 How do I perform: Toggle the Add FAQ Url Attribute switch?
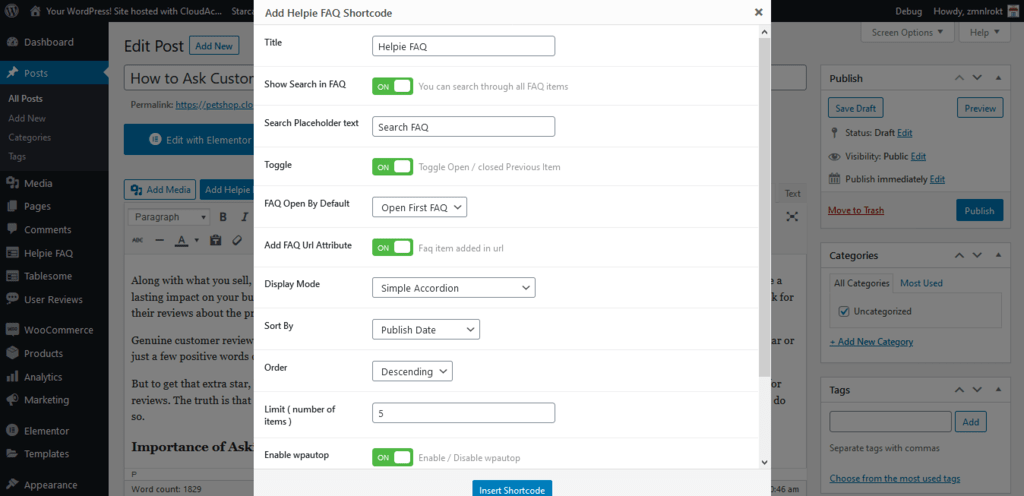(392, 247)
